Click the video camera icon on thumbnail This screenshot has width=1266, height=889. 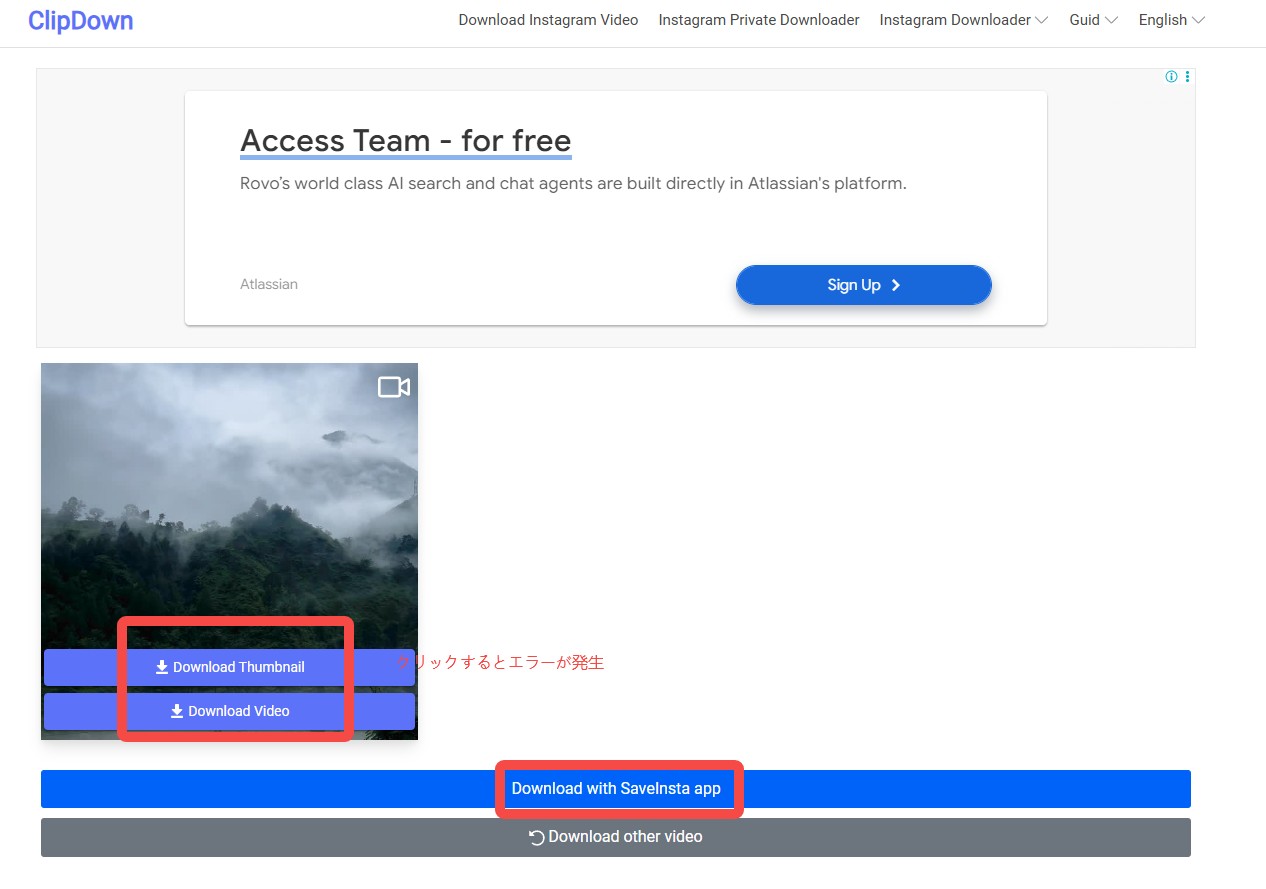click(394, 387)
